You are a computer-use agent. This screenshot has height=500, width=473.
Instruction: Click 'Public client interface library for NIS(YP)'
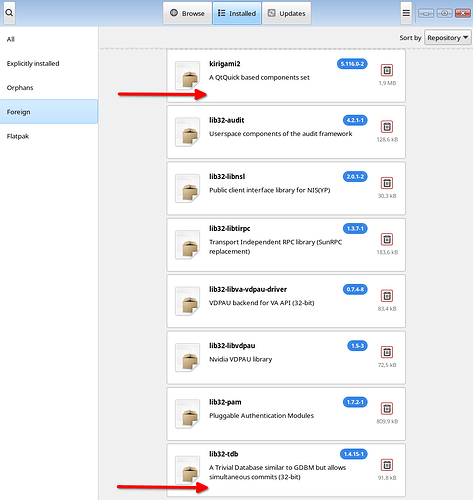point(270,190)
